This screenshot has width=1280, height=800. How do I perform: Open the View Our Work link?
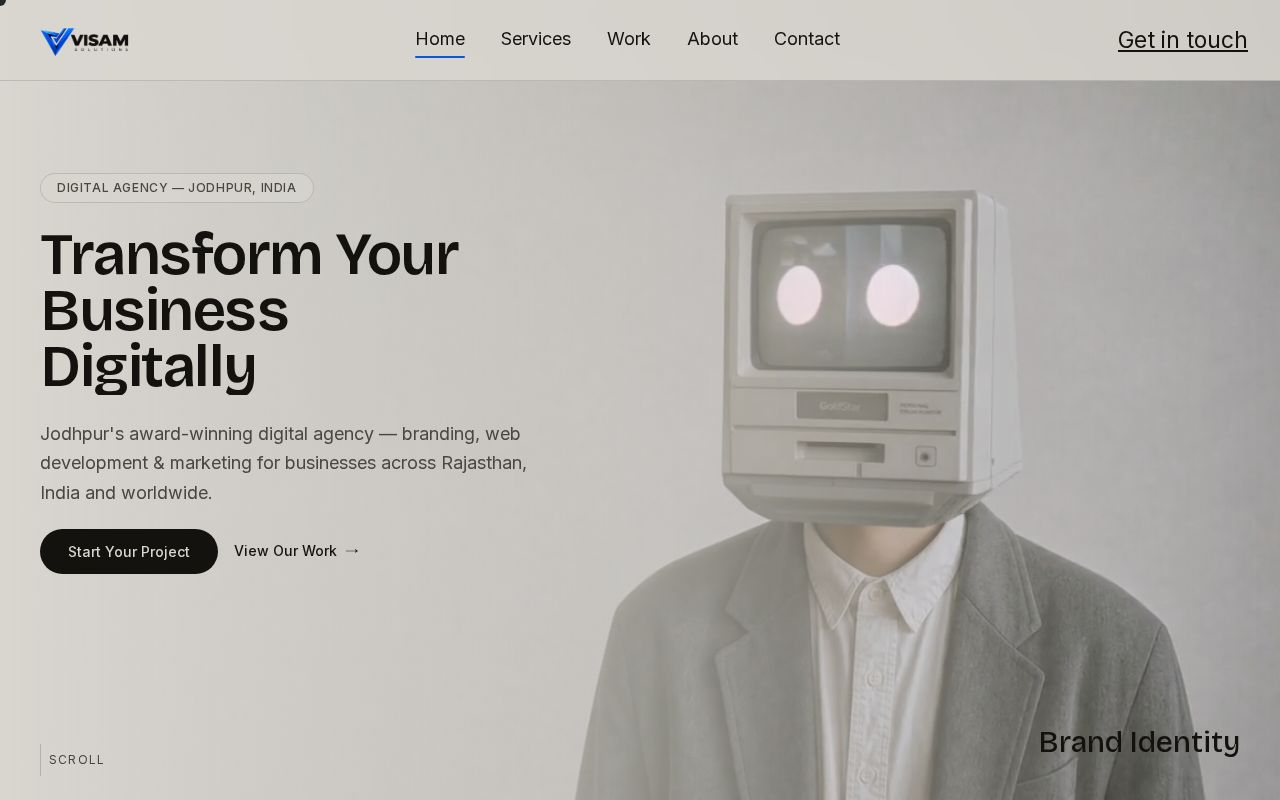tap(297, 551)
